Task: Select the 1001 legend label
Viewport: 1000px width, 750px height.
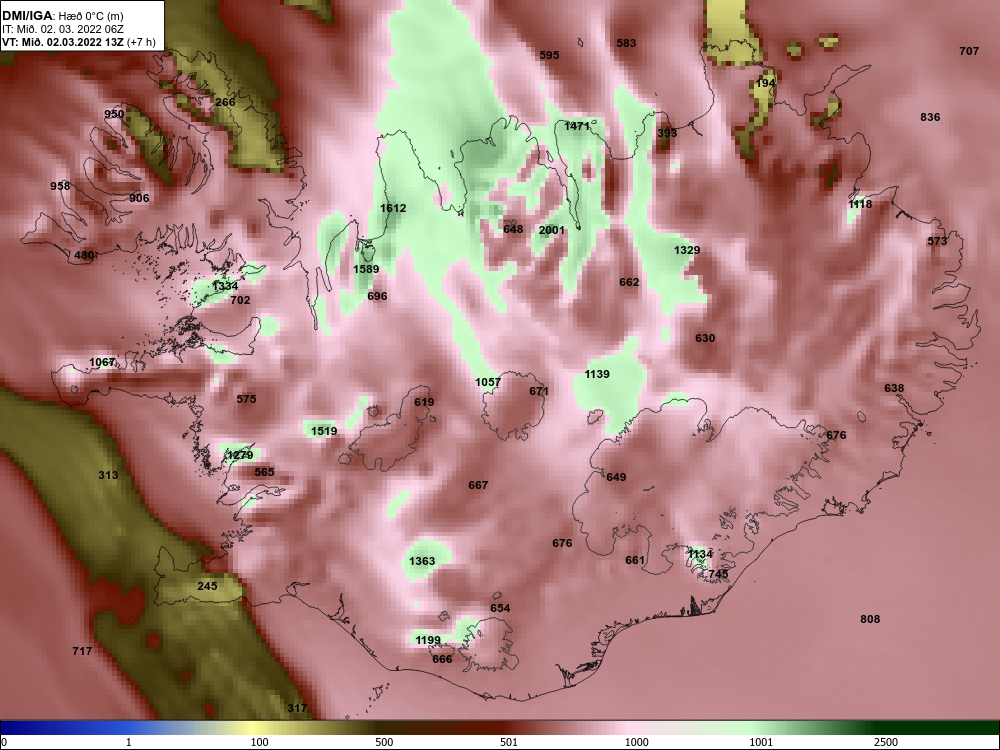Action: pyautogui.click(x=761, y=742)
